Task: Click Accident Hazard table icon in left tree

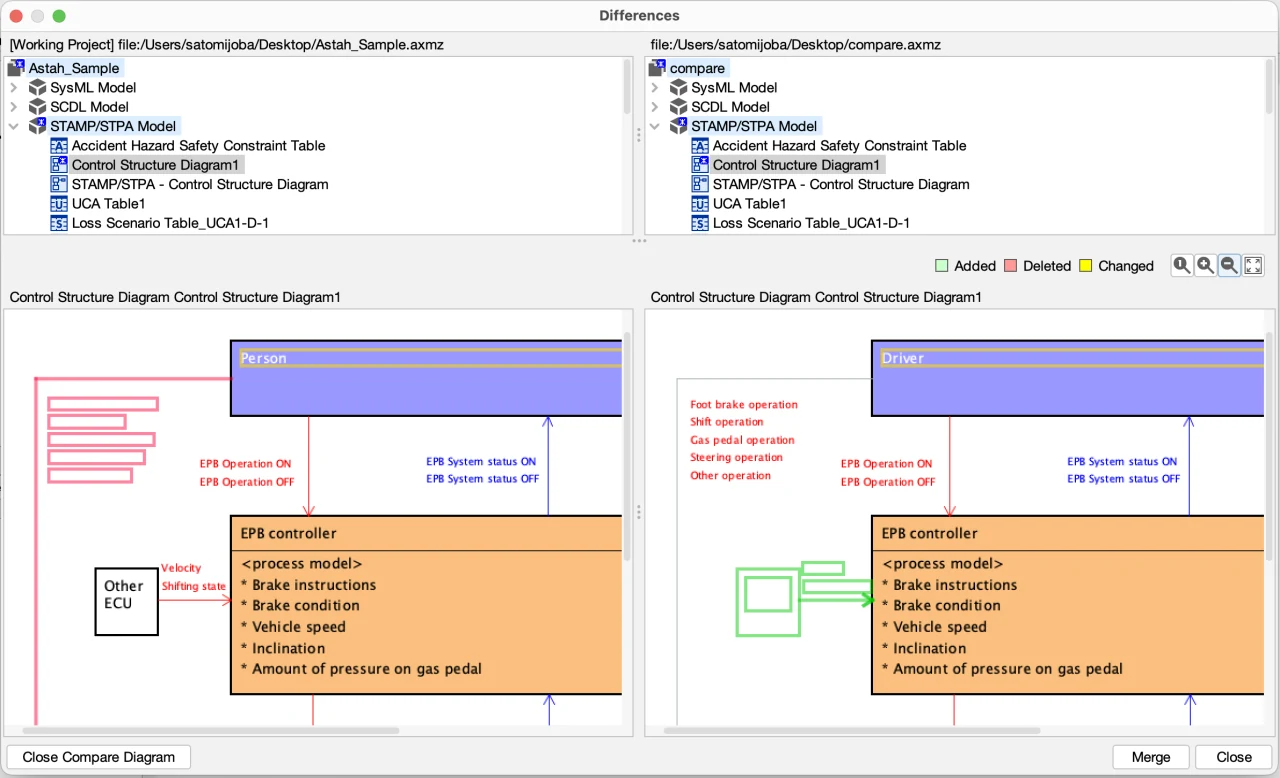Action: click(x=58, y=145)
